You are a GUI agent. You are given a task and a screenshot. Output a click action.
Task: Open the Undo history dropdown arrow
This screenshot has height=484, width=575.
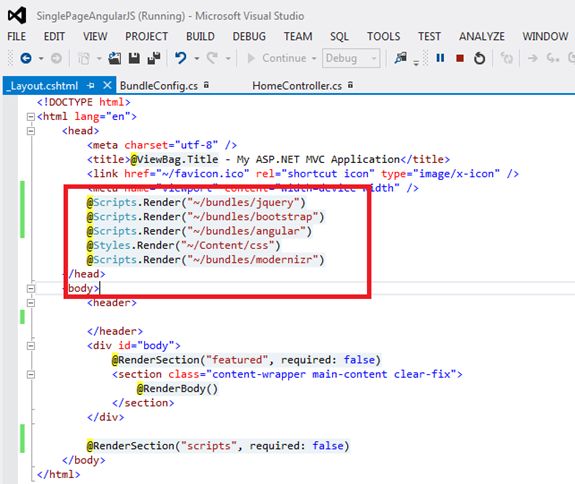[197, 58]
